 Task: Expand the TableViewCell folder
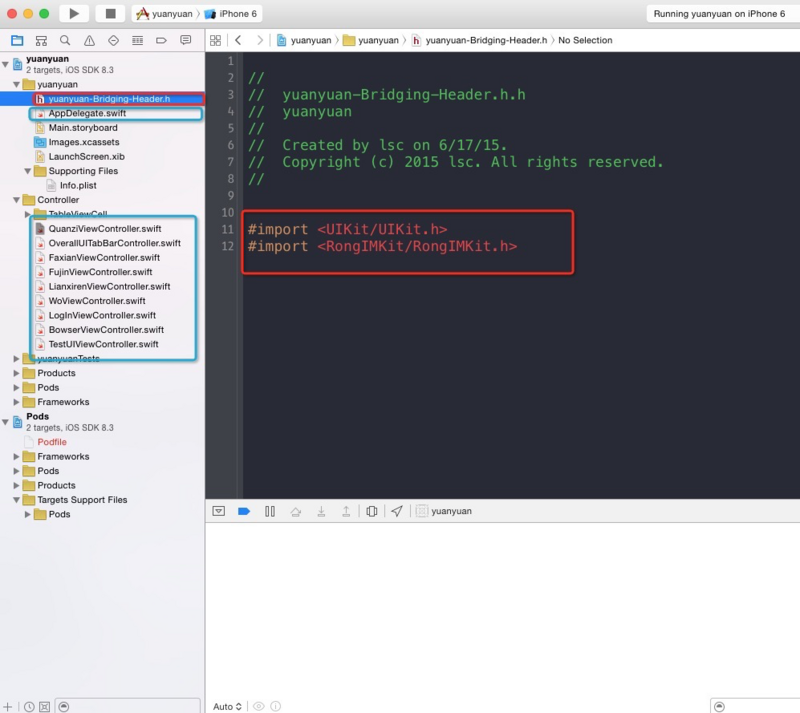coord(28,214)
